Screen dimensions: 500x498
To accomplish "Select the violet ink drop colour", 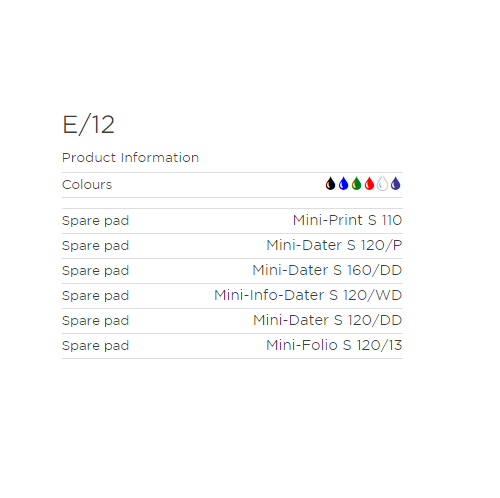I will tap(395, 184).
